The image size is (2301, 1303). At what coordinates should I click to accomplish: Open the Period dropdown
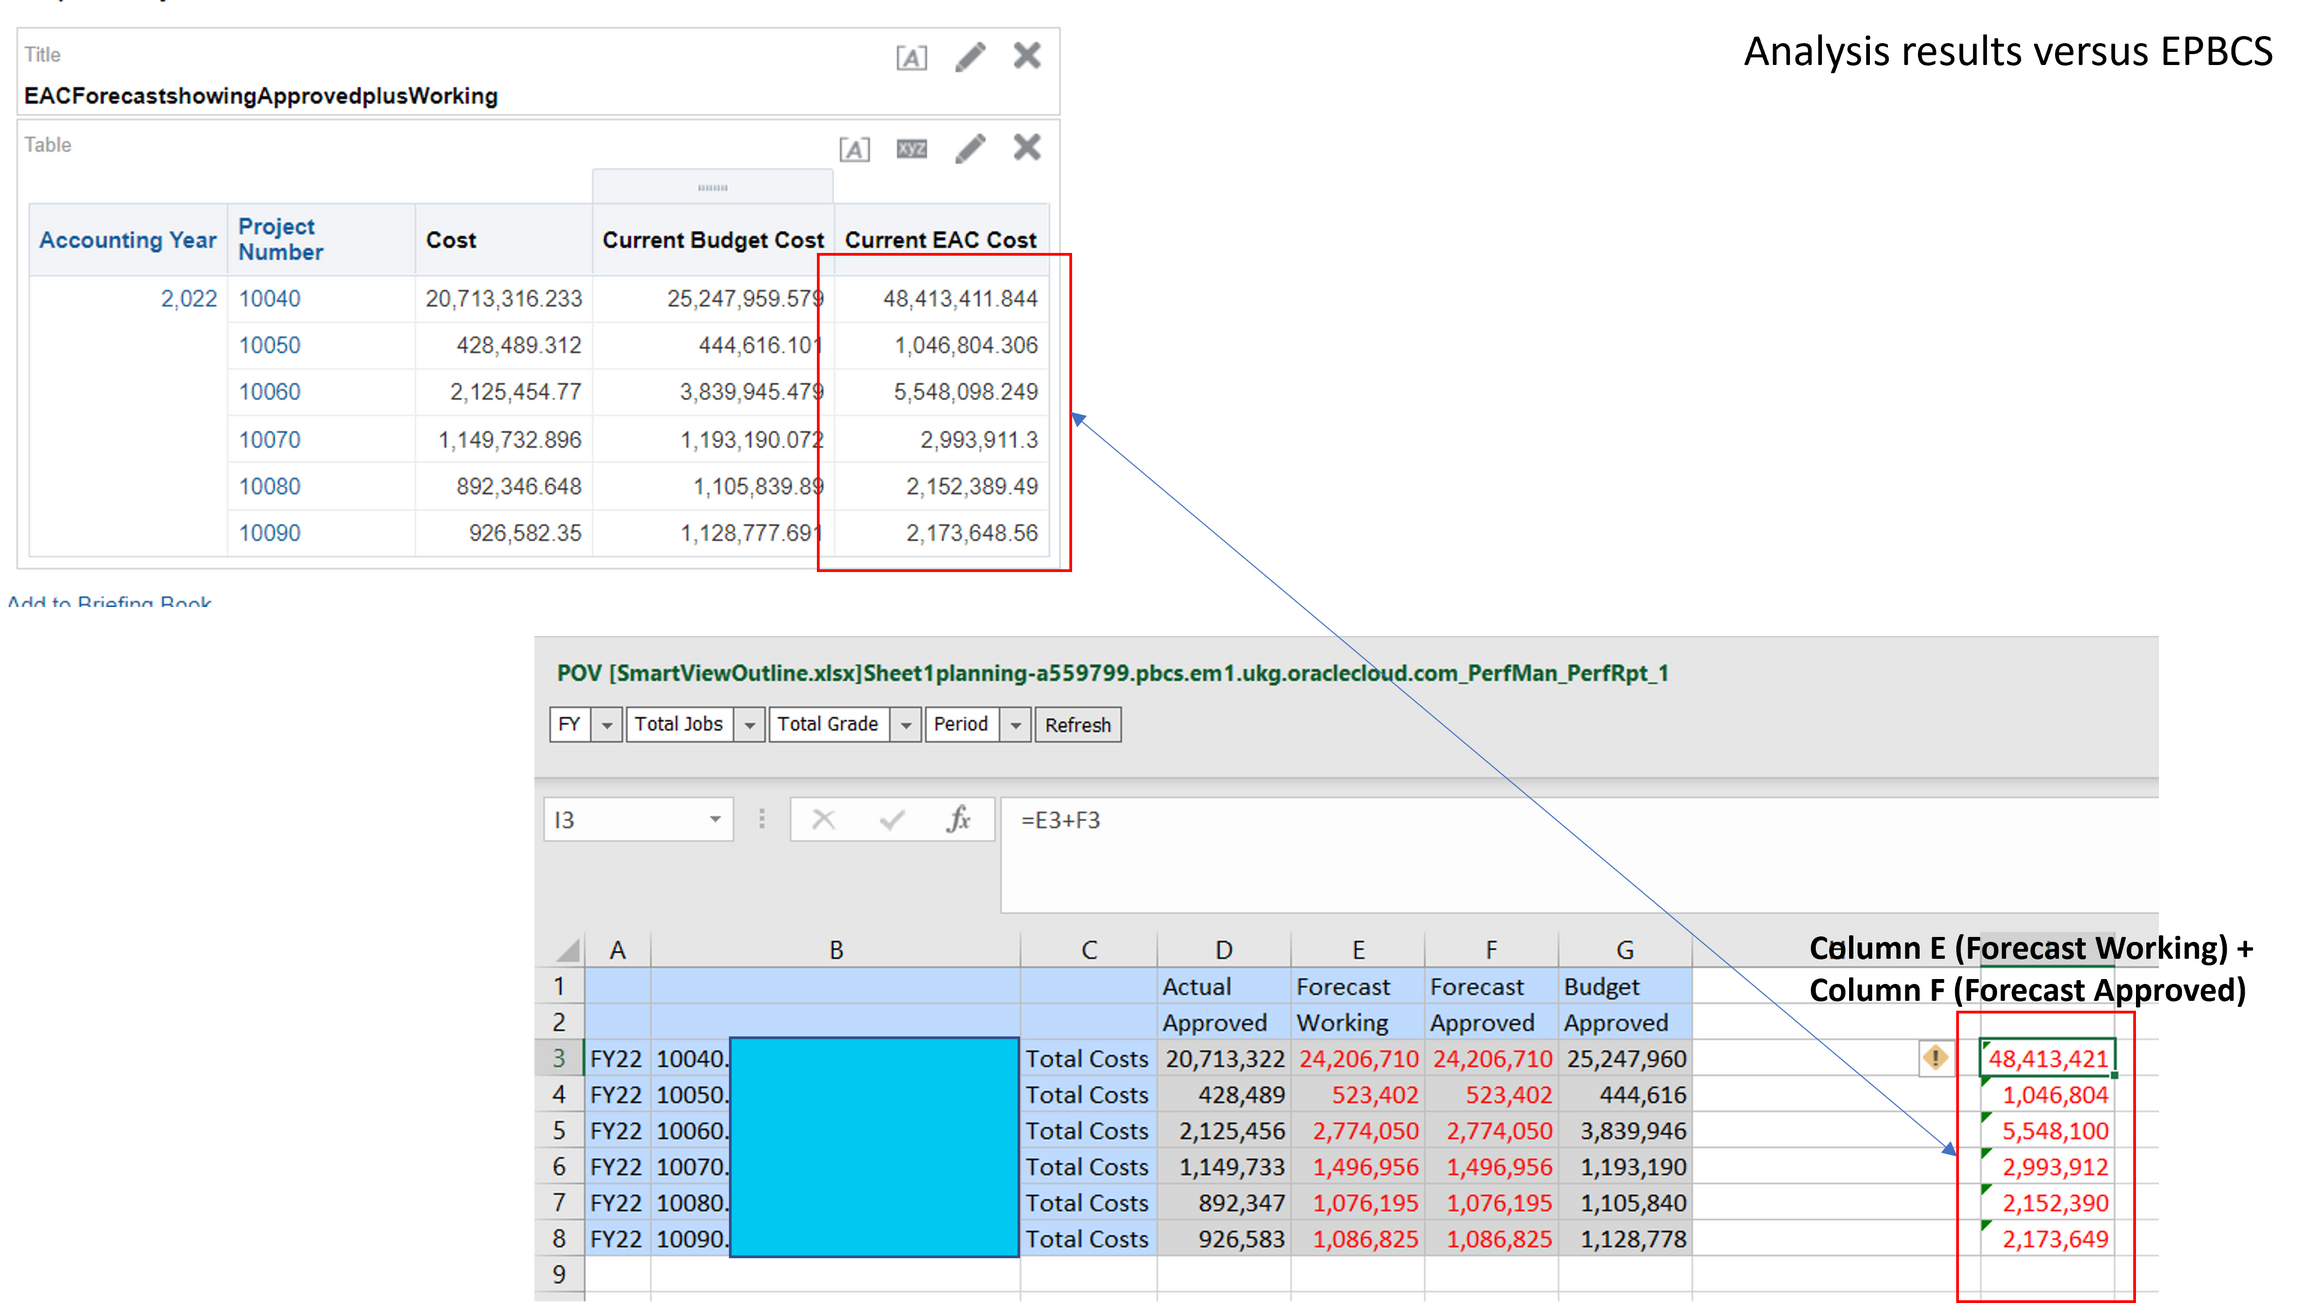1016,724
